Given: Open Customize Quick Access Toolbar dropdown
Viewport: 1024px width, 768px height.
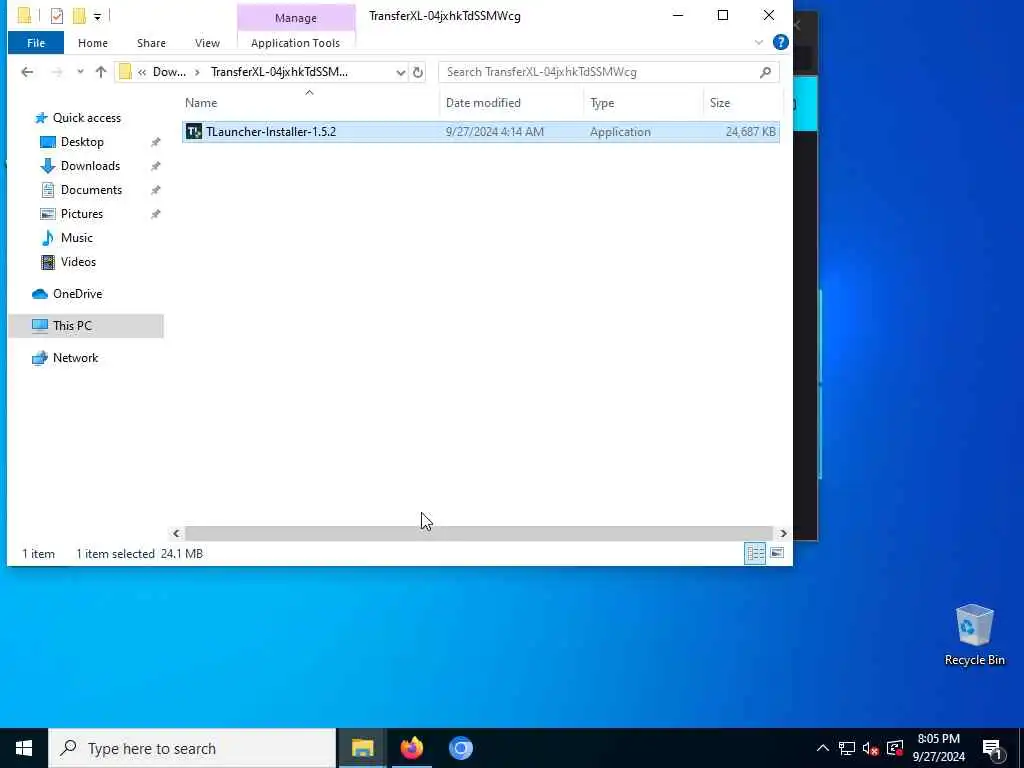Looking at the screenshot, I should click(x=97, y=16).
